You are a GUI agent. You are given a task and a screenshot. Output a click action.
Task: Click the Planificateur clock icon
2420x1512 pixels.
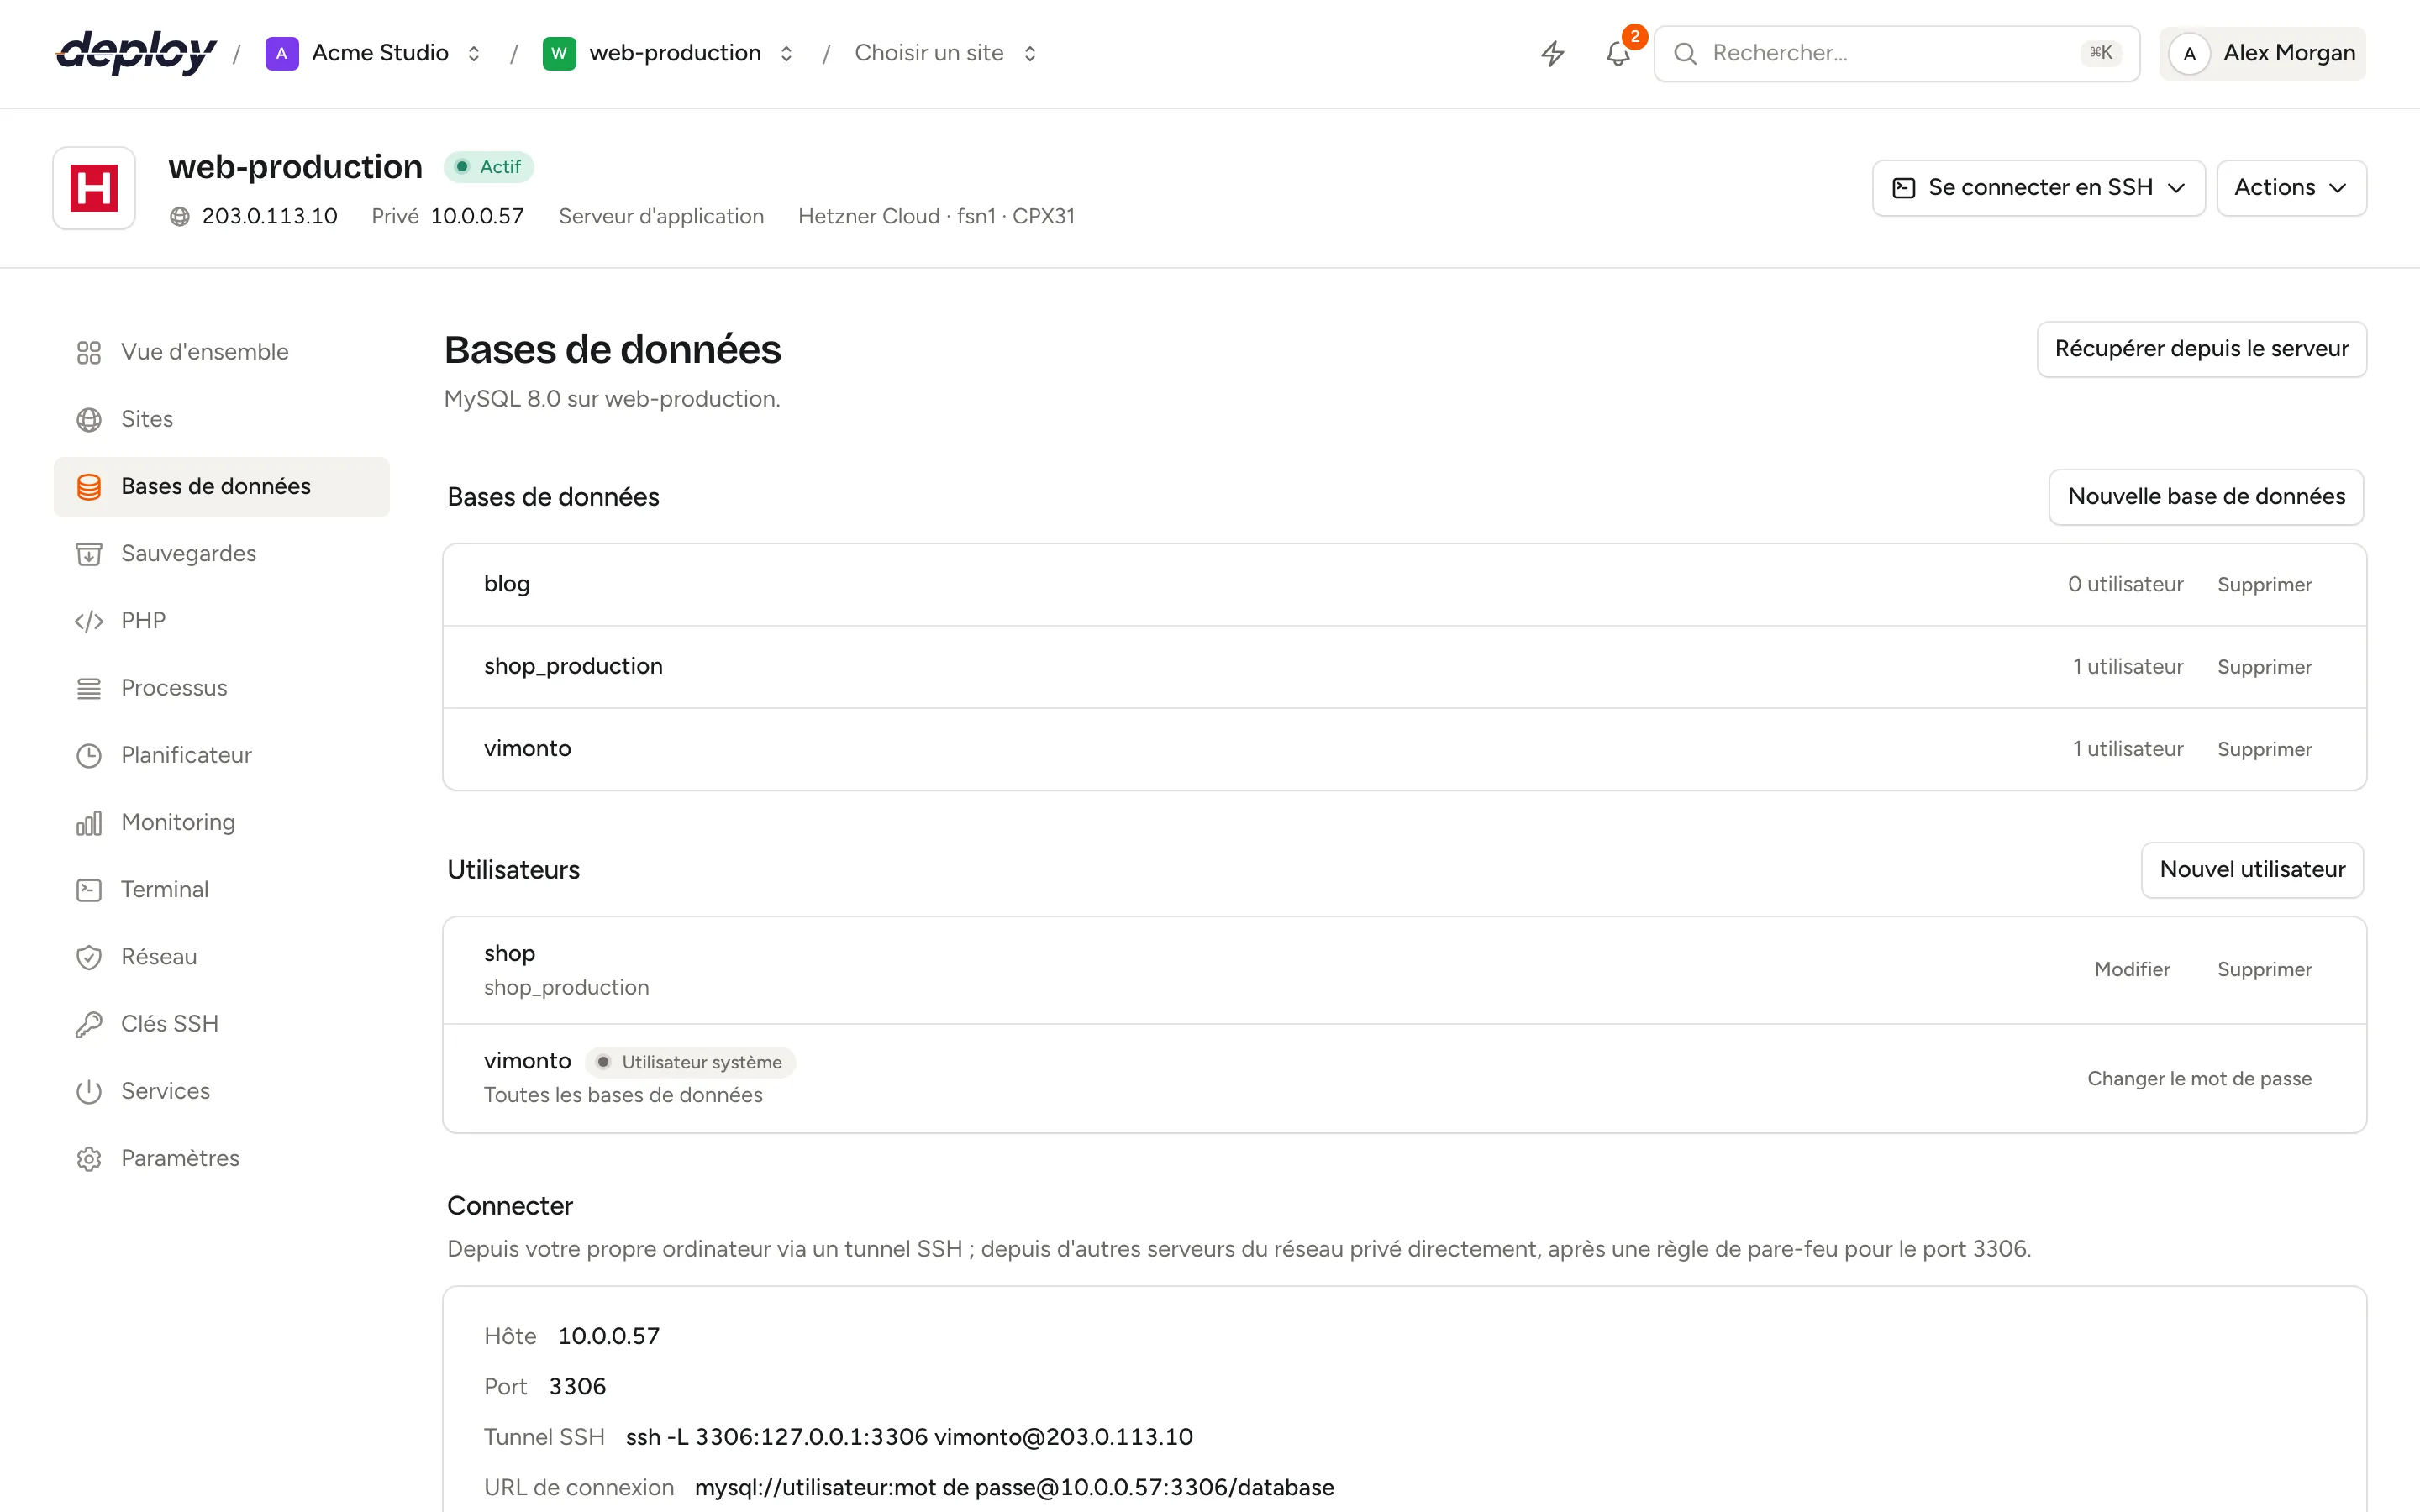pos(89,755)
